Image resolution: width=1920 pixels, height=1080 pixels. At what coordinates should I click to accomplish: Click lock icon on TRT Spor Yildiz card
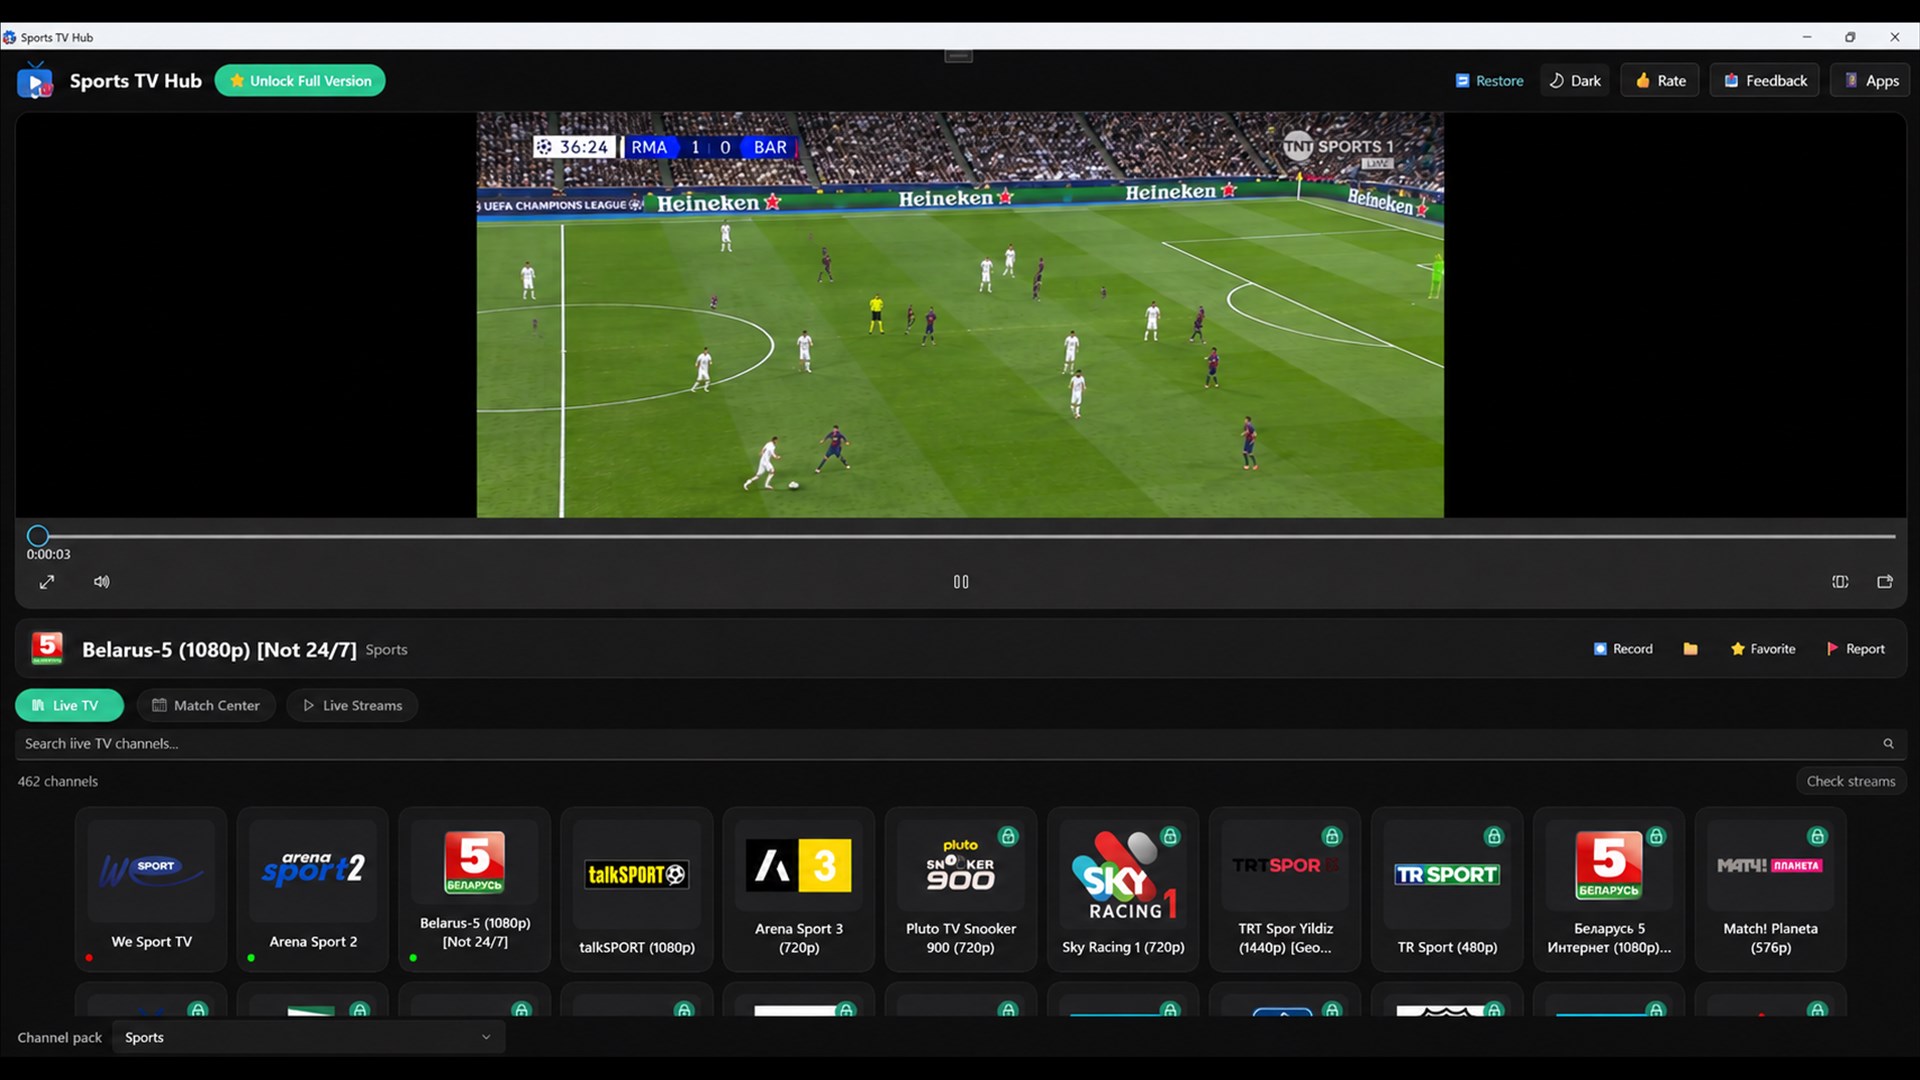[1332, 836]
